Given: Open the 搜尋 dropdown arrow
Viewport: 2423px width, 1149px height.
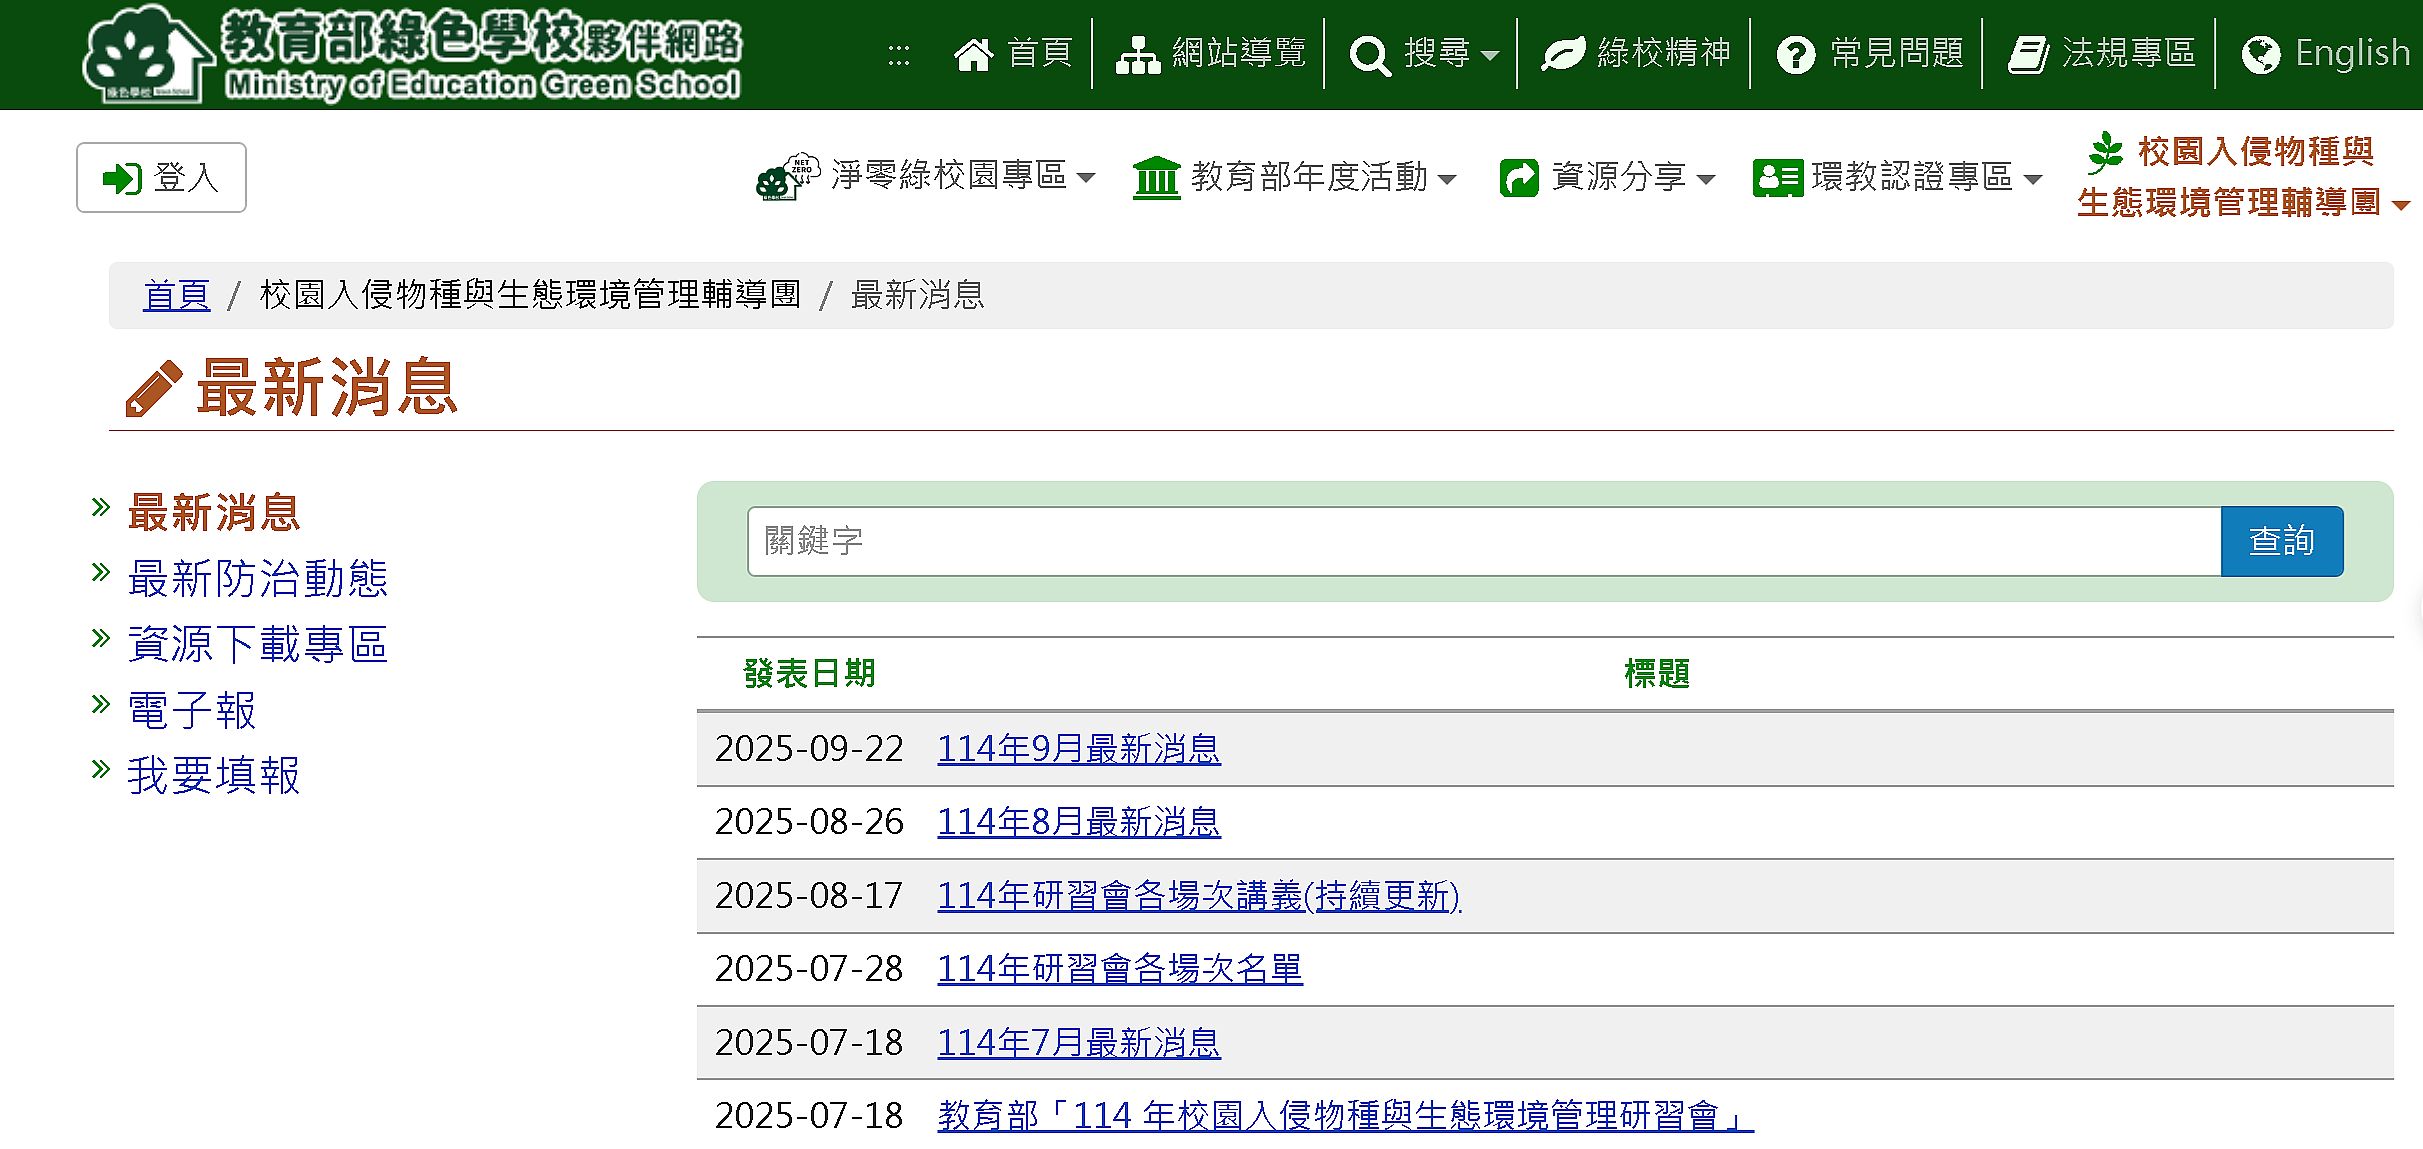Looking at the screenshot, I should [1490, 56].
